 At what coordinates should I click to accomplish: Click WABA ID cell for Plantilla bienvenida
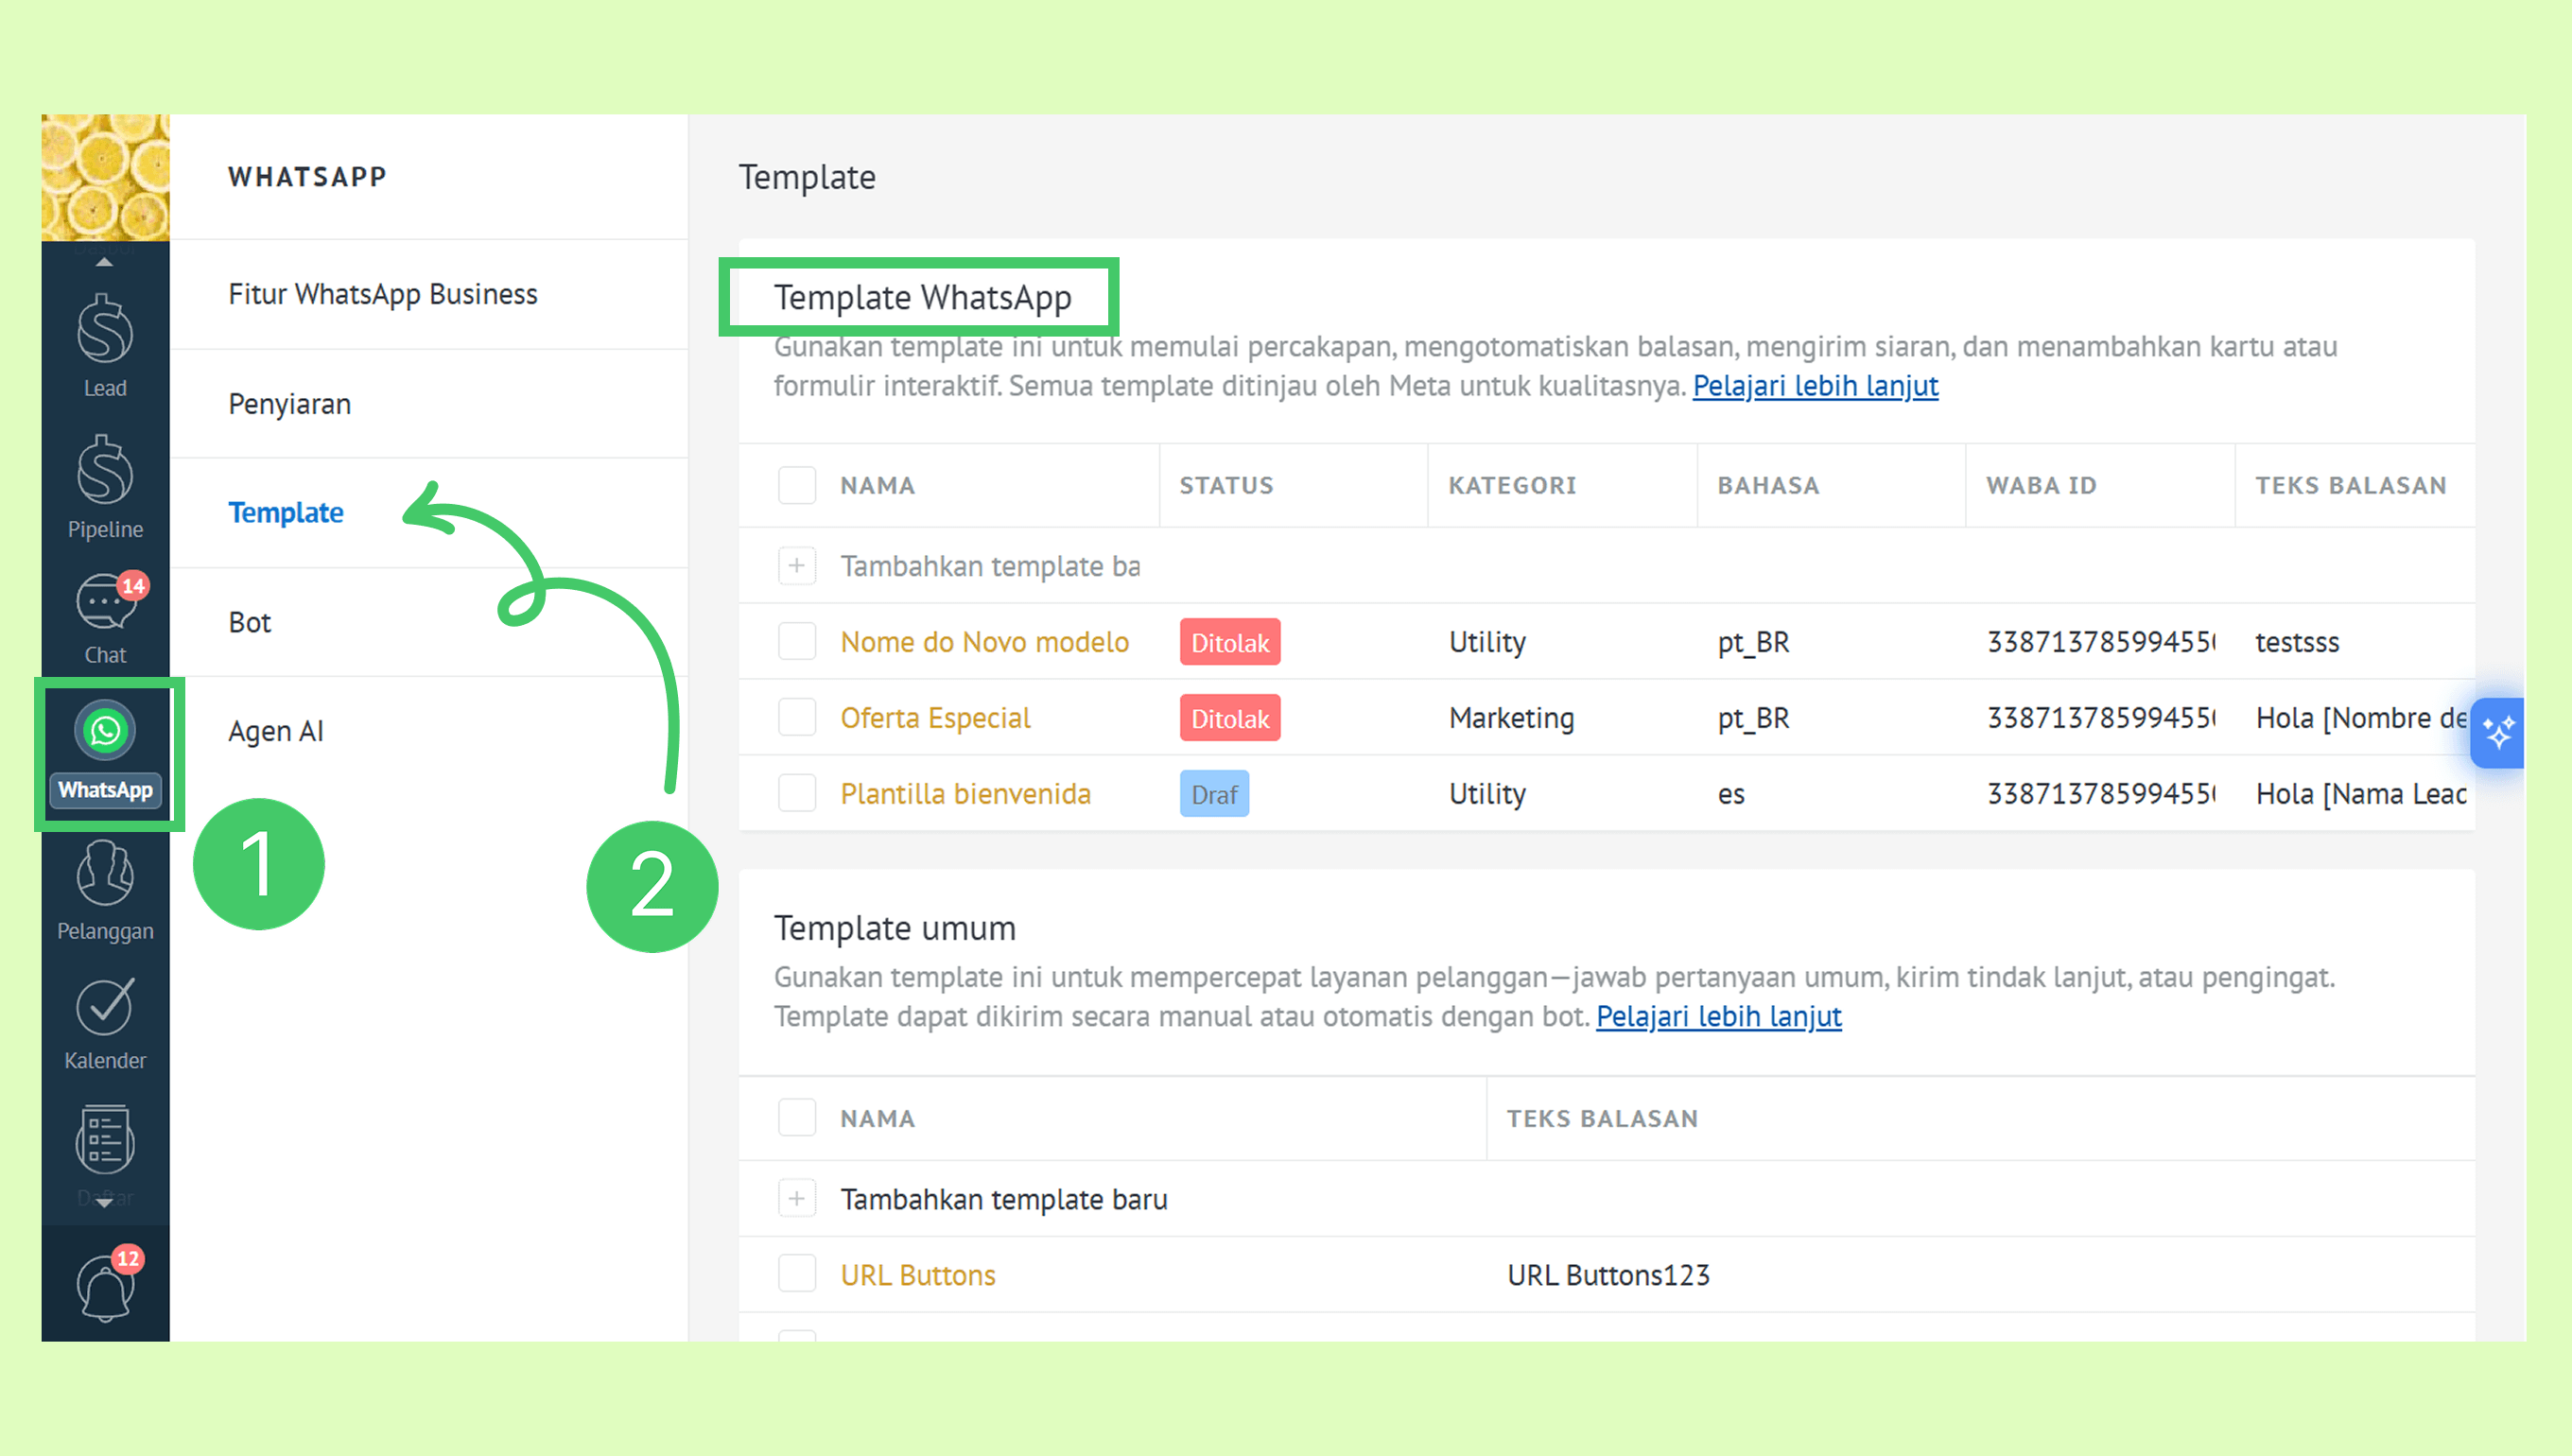click(x=2100, y=794)
